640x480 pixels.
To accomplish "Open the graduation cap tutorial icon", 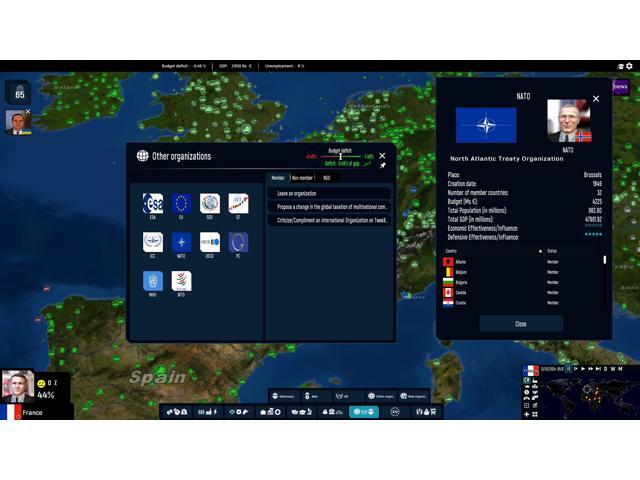I will (621, 66).
